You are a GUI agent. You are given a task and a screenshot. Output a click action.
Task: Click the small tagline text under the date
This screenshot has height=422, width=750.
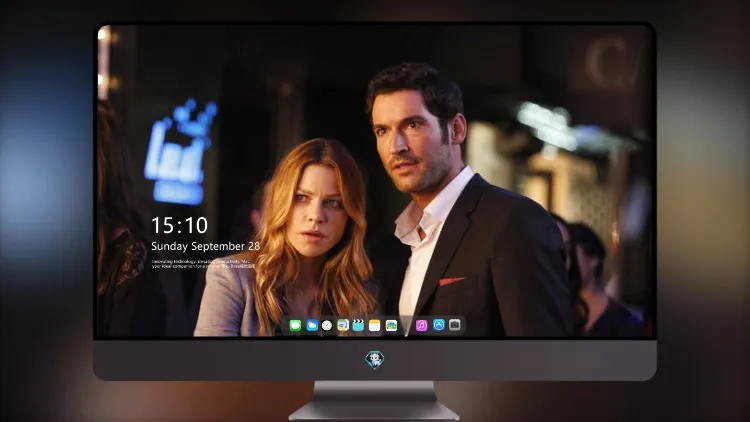[x=203, y=264]
